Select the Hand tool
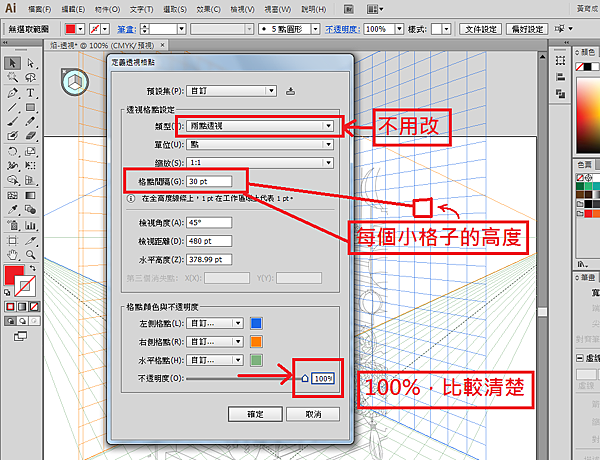This screenshot has width=600, height=460. 12,254
